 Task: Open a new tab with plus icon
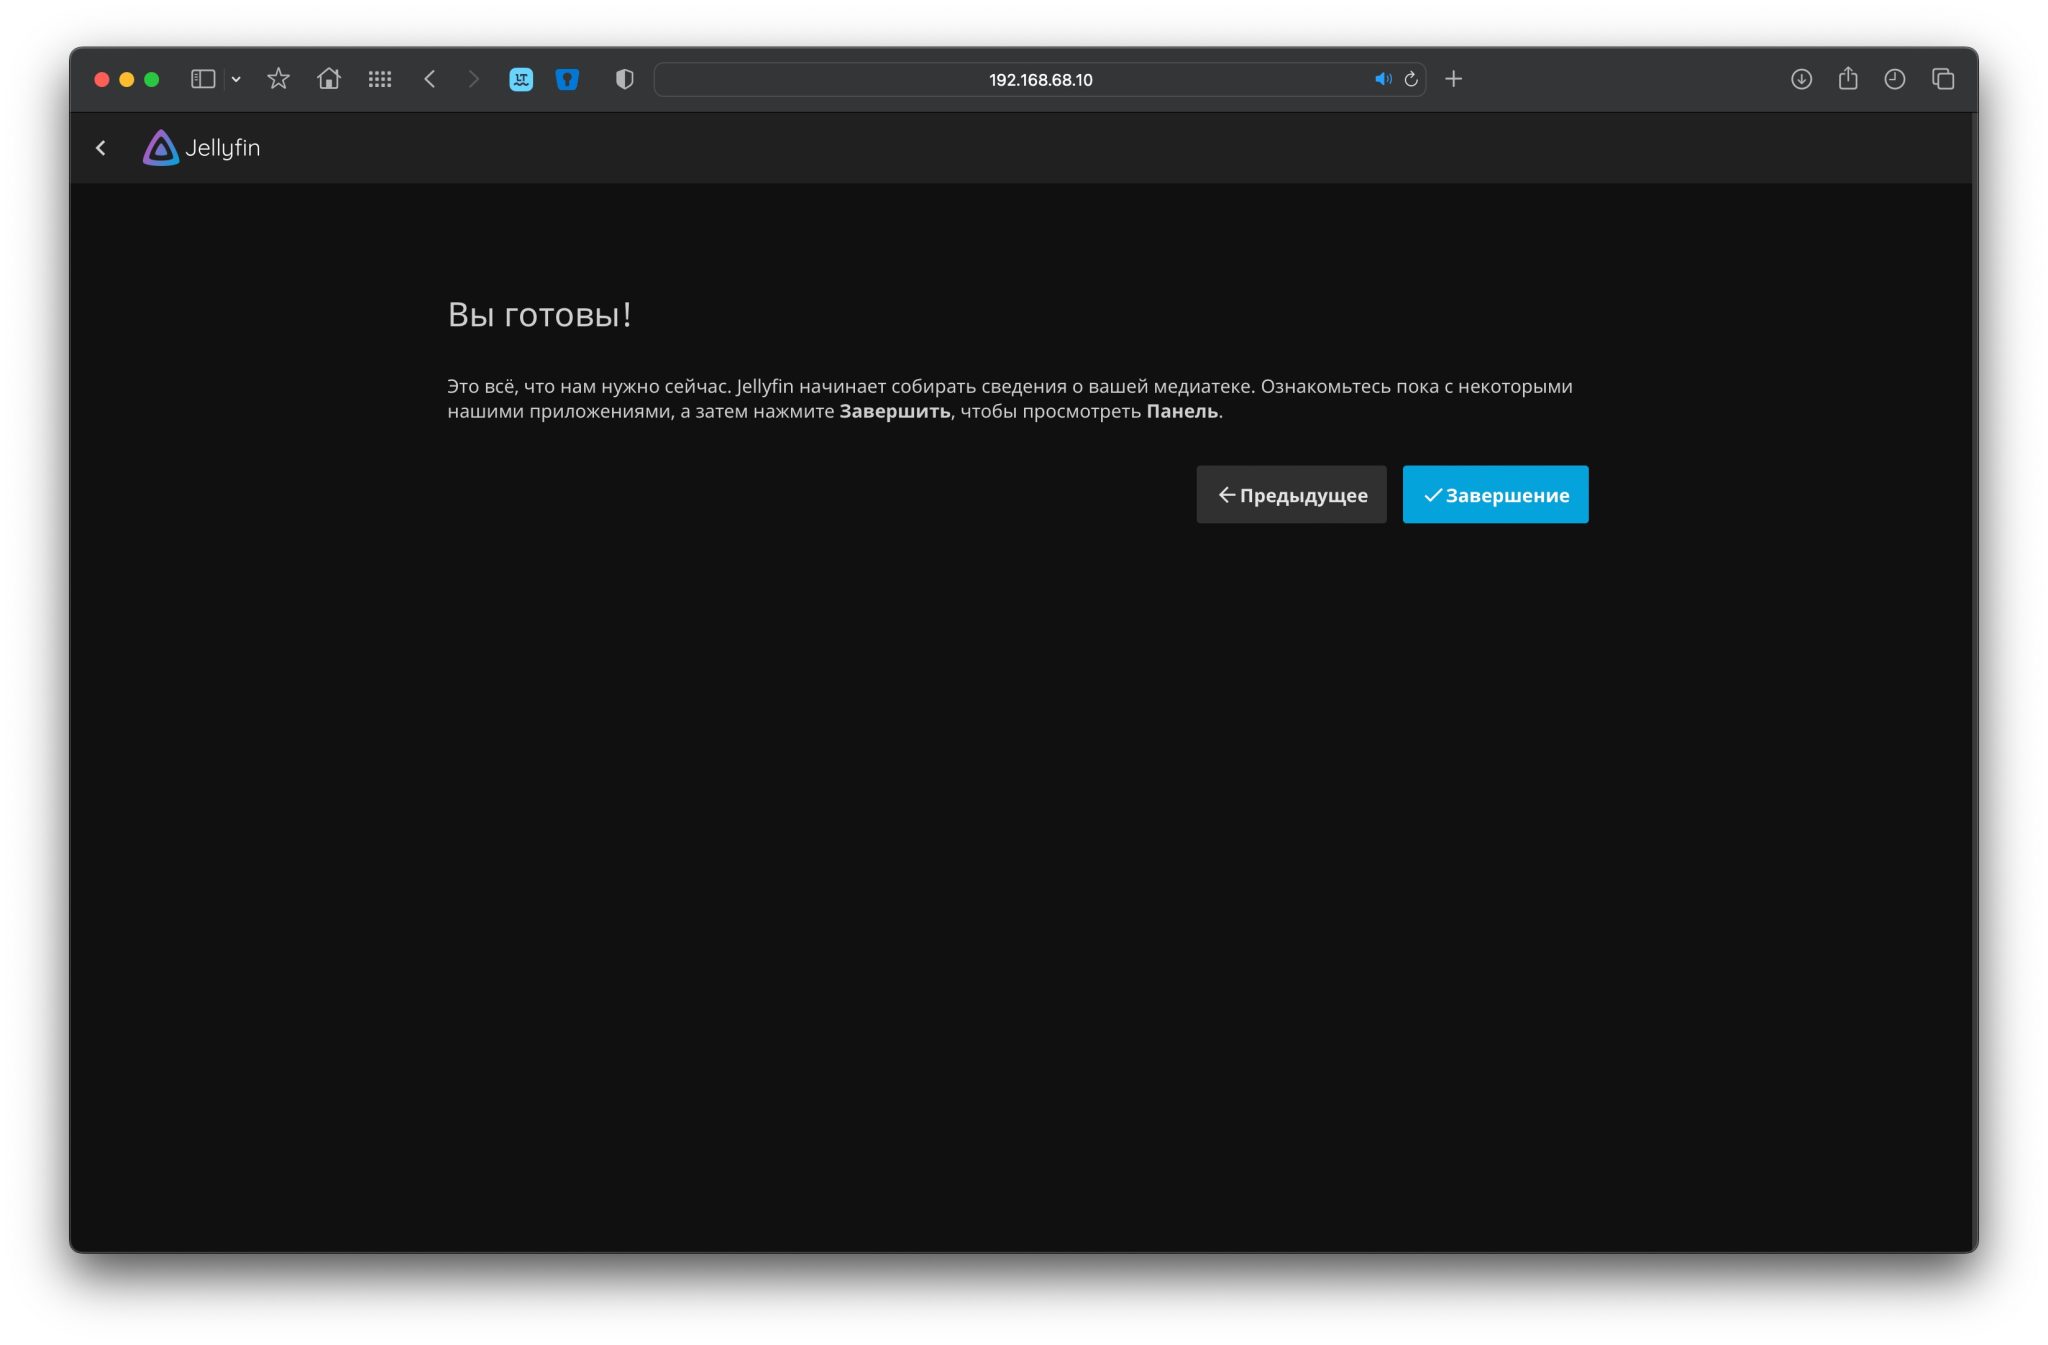point(1454,79)
